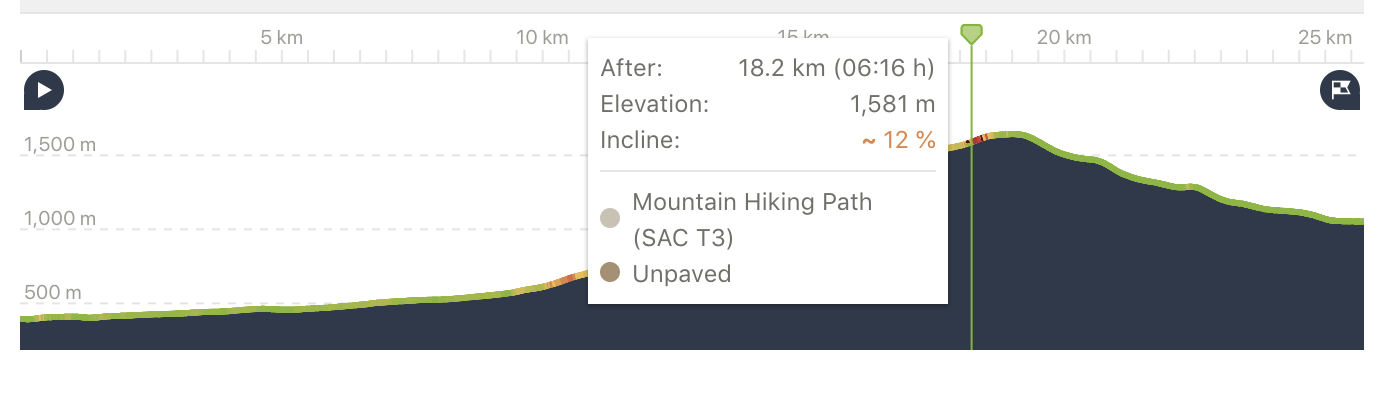Viewport: 1382px width, 410px height.
Task: Click the 1,581 m elevation value
Action: pos(892,104)
